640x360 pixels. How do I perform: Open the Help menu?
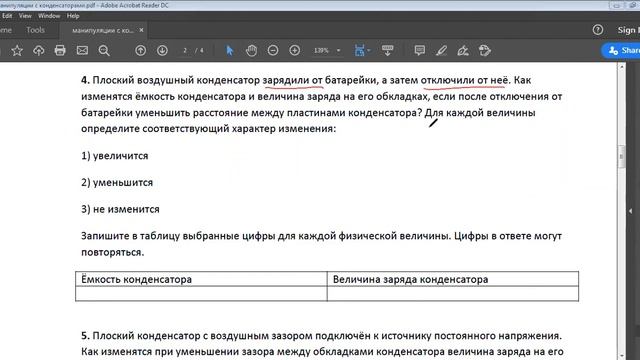pos(73,16)
